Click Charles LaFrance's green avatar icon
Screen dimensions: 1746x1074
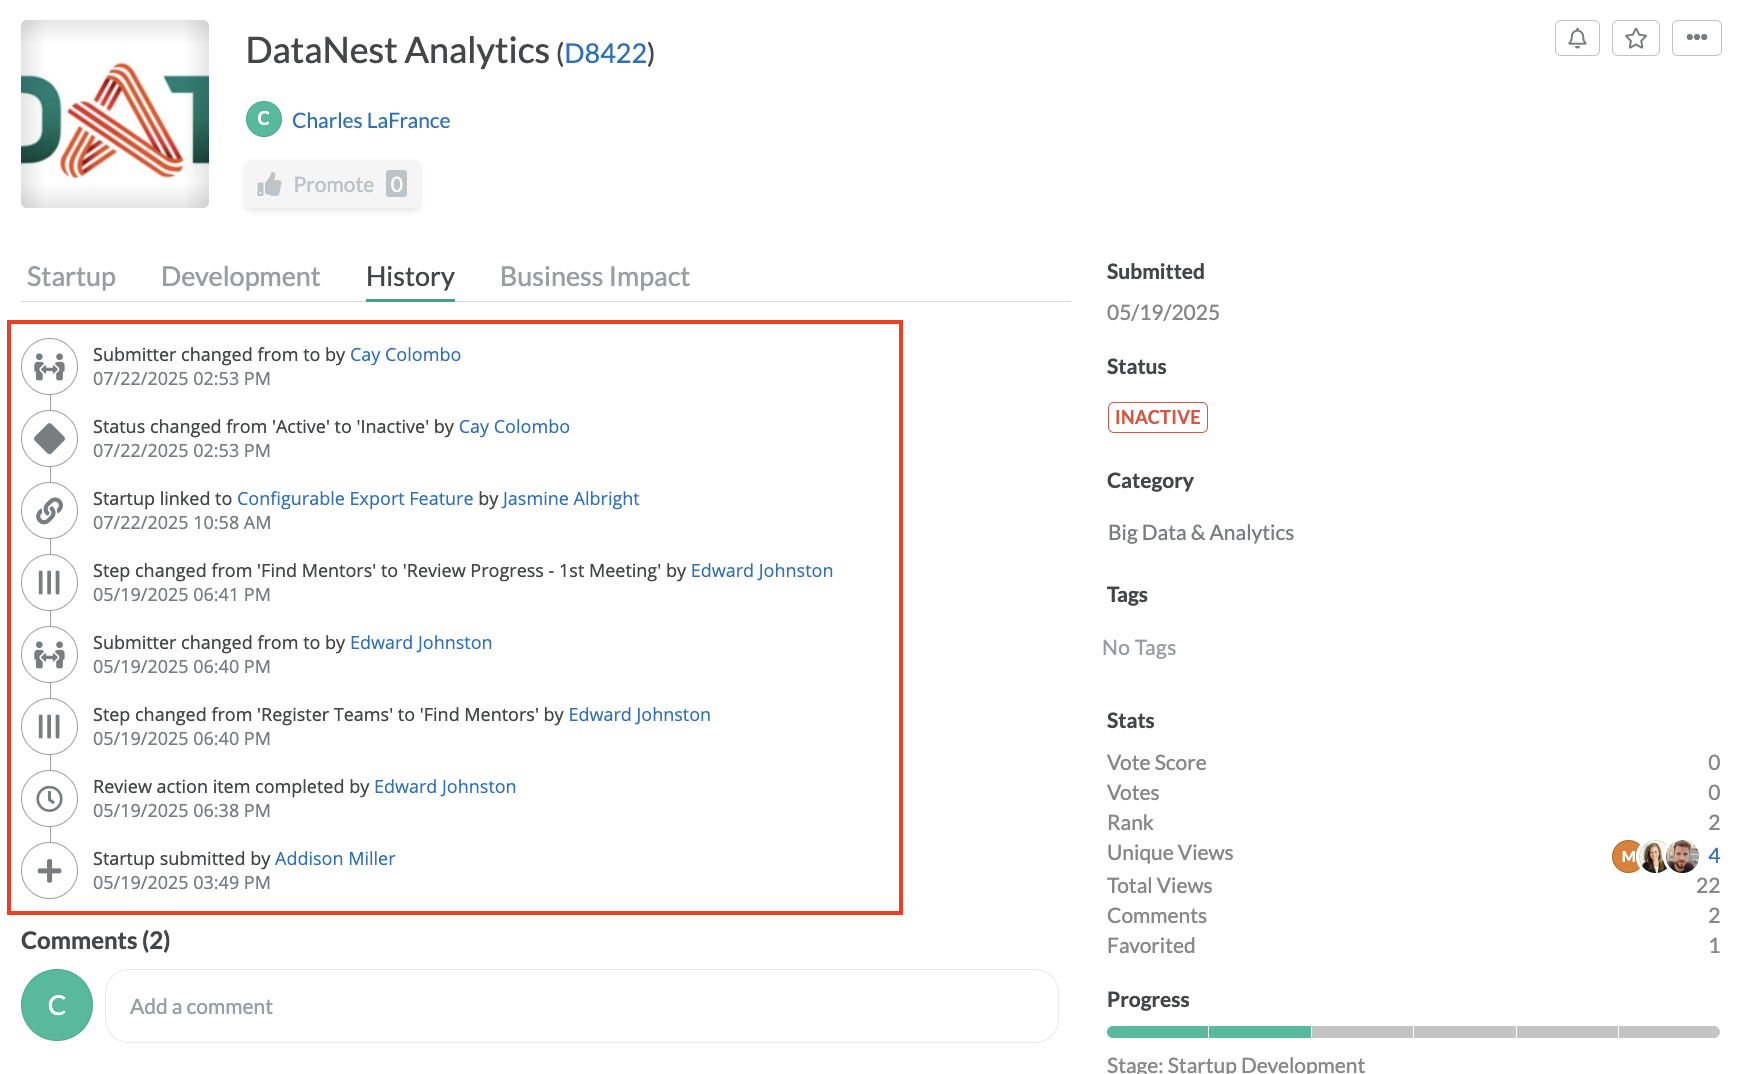264,120
